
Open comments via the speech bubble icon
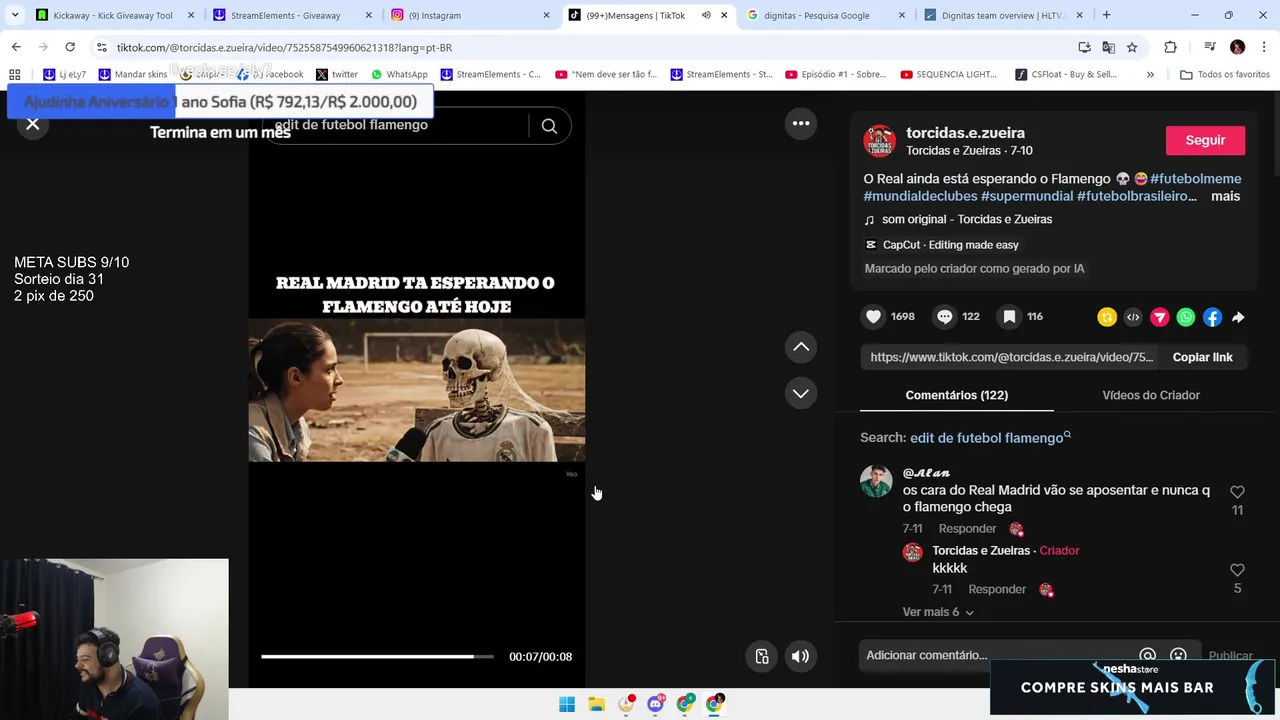(945, 317)
